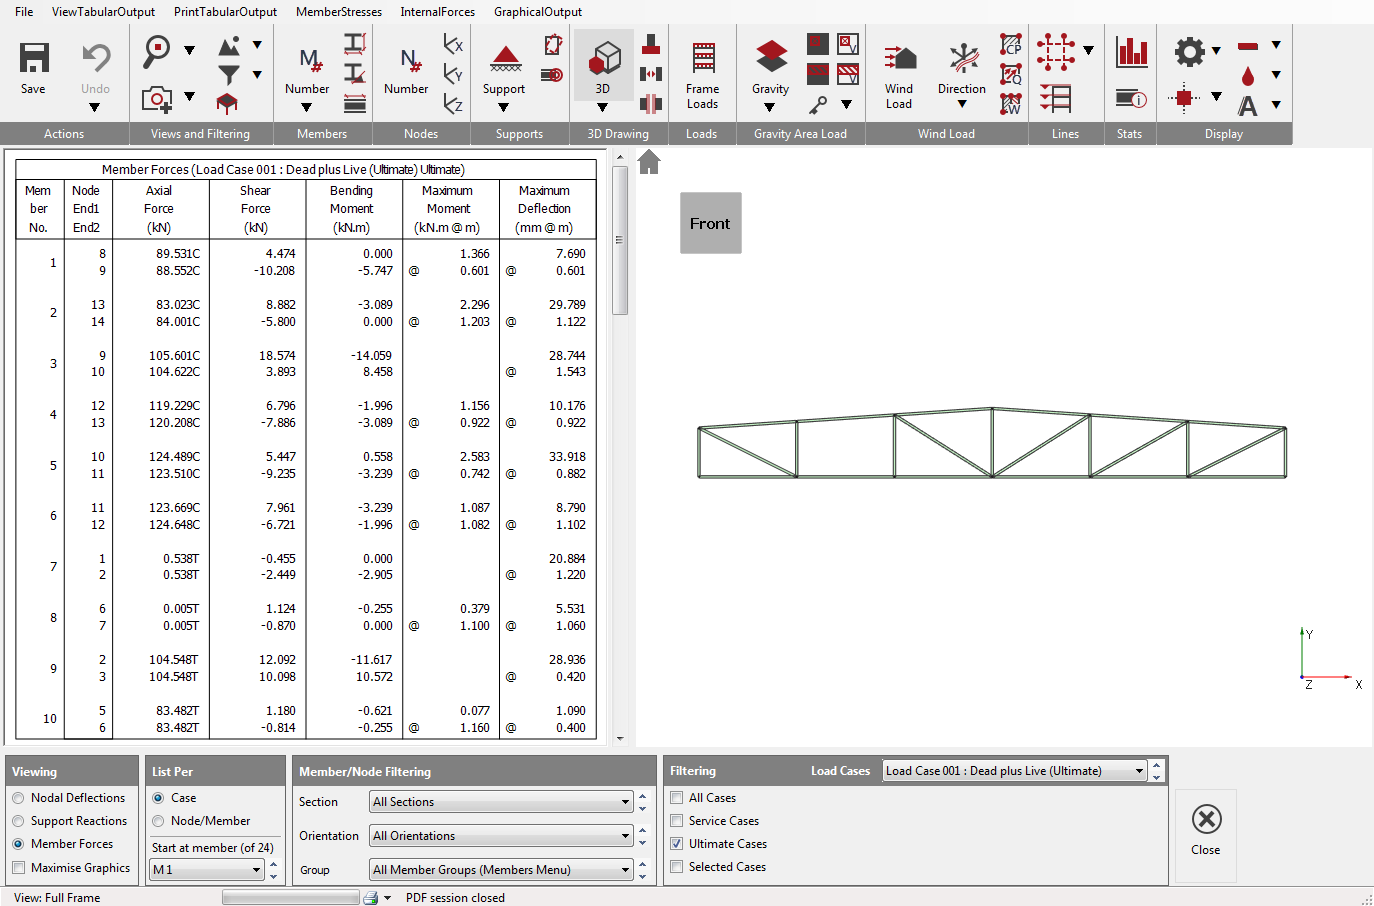
Task: Open the Stats bar chart icon
Action: [x=1131, y=52]
